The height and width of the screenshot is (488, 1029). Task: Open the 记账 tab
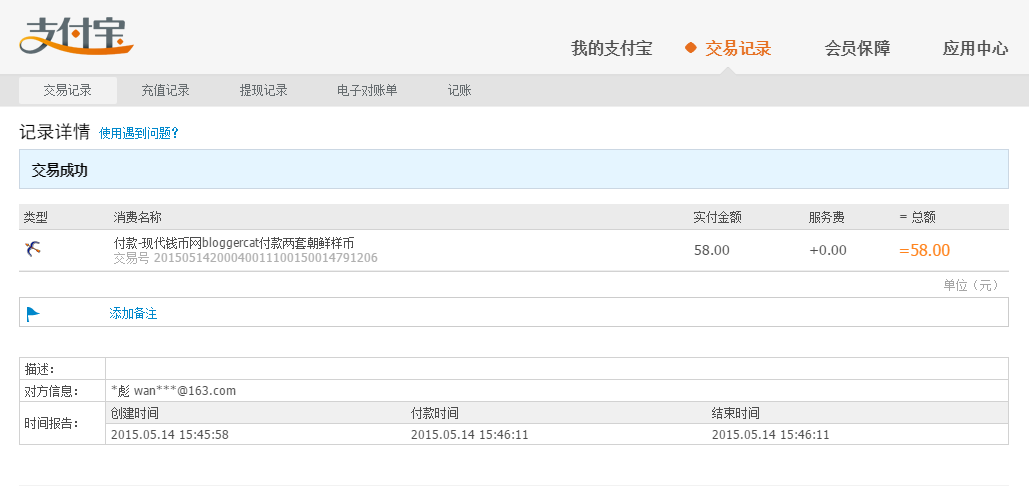coord(459,90)
